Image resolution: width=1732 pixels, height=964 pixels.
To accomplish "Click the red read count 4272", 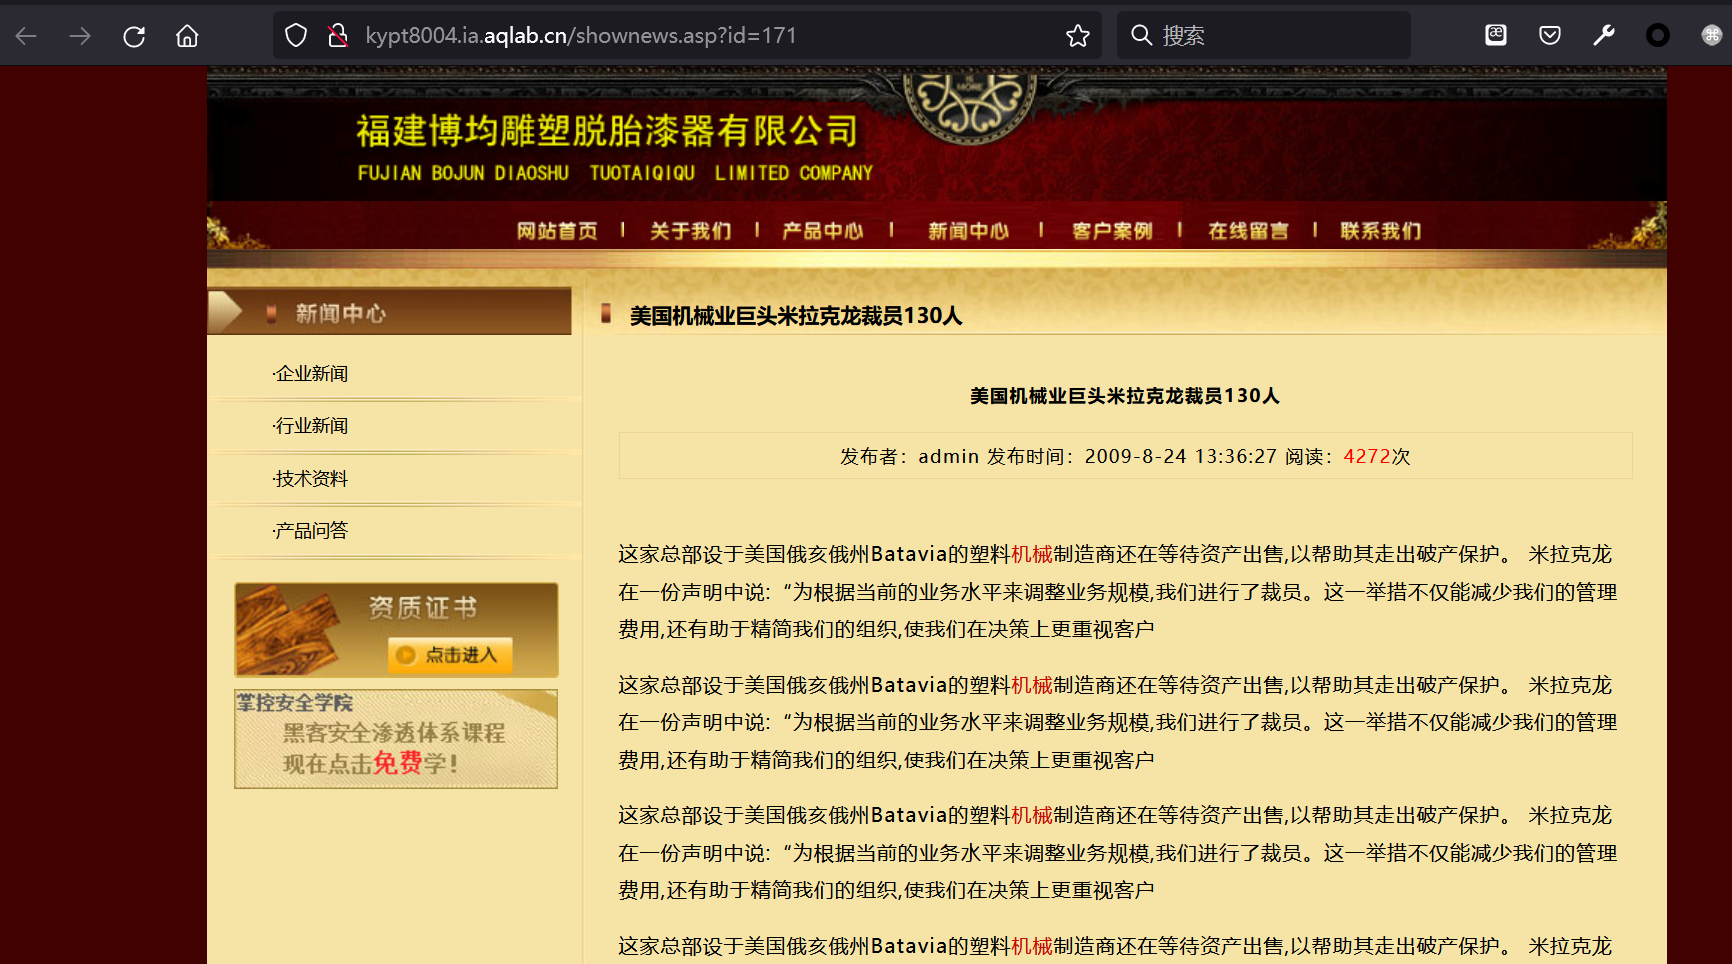I will pyautogui.click(x=1367, y=457).
